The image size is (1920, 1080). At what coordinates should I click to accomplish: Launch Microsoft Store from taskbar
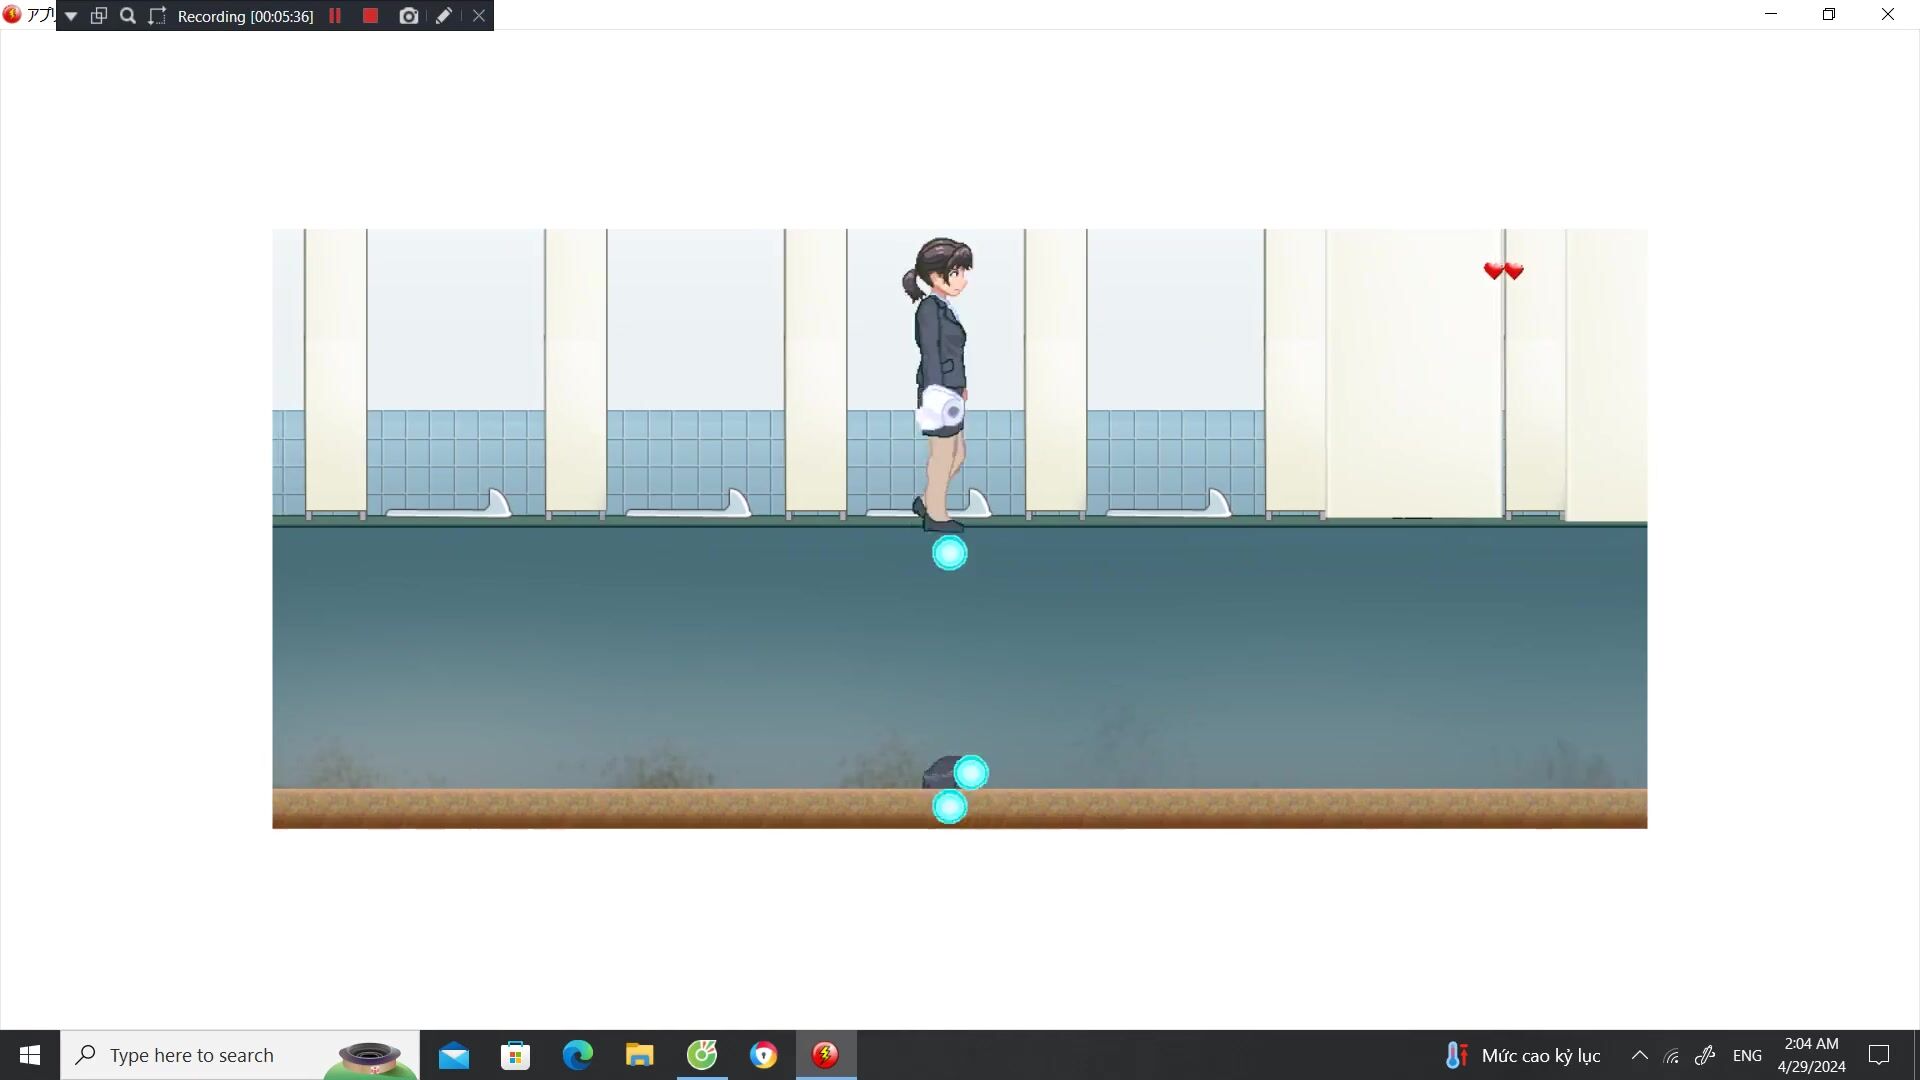click(515, 1055)
